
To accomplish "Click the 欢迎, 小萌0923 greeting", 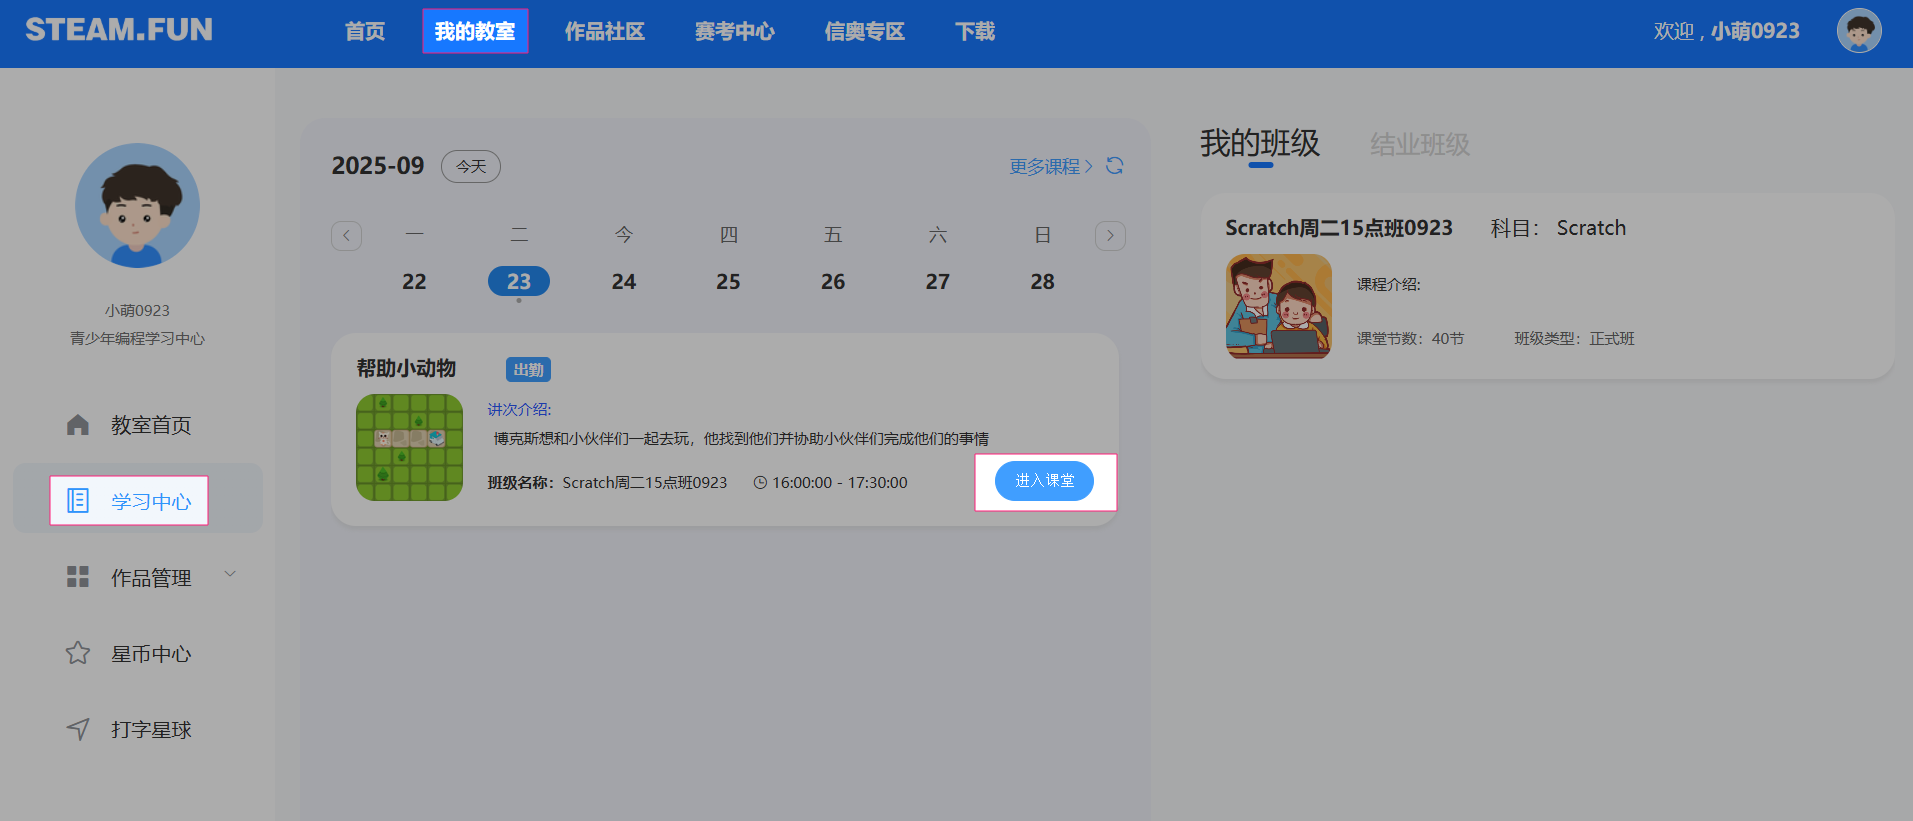I will pyautogui.click(x=1726, y=31).
